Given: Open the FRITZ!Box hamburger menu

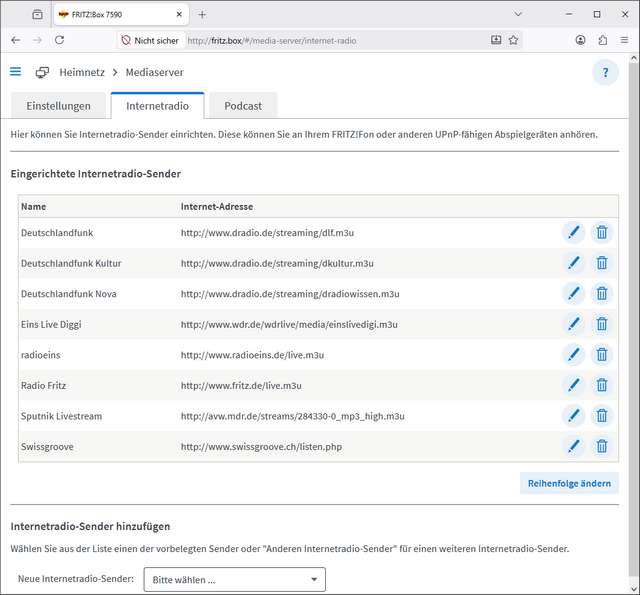Looking at the screenshot, I should click(x=16, y=72).
